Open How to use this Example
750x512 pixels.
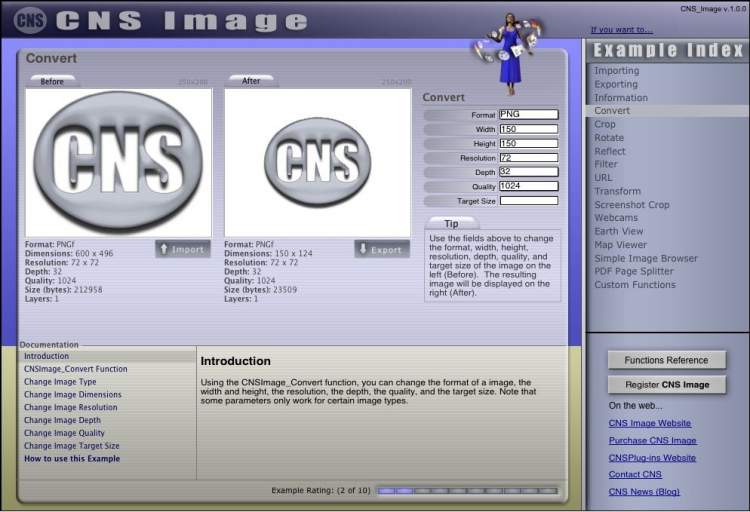coord(72,458)
